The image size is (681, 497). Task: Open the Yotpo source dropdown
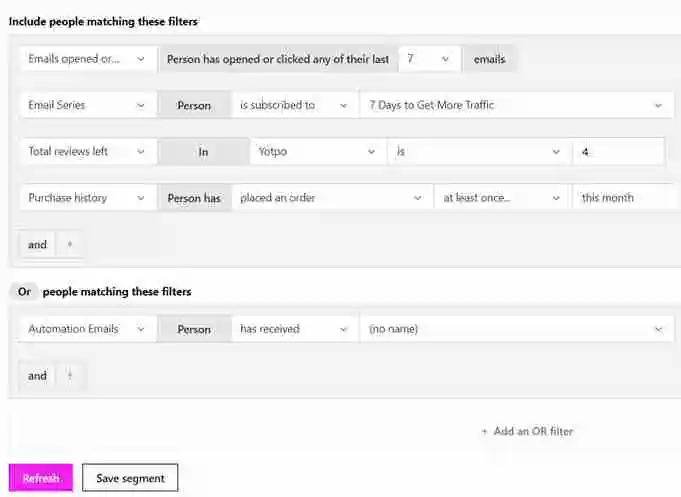point(318,151)
